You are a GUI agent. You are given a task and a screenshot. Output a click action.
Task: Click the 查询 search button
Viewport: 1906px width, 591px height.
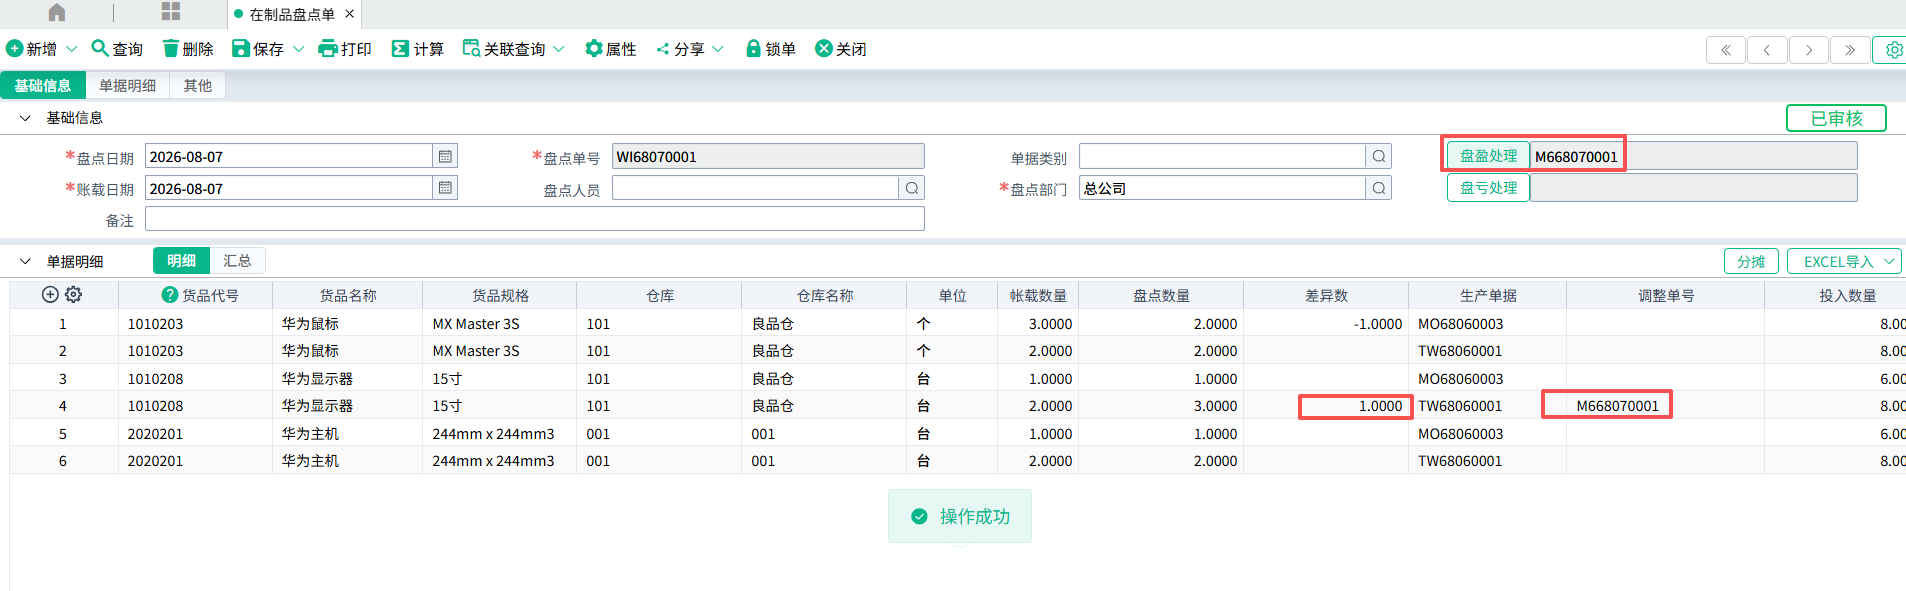click(x=117, y=49)
